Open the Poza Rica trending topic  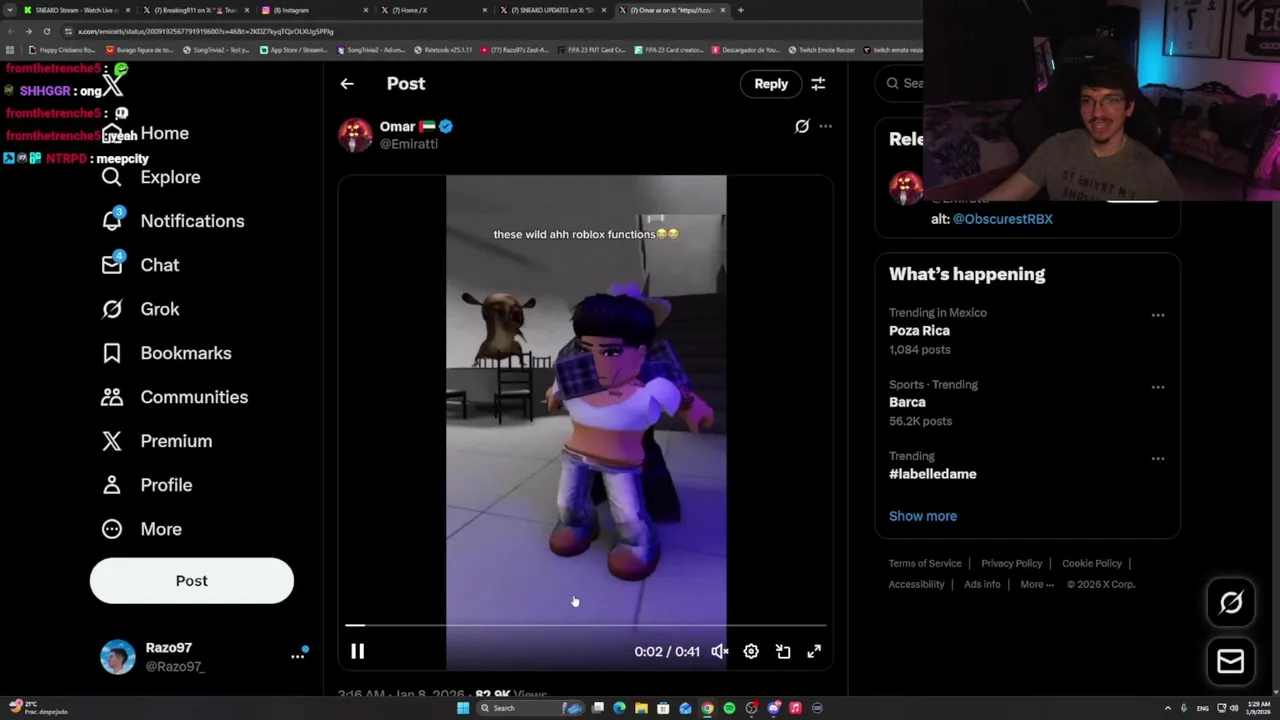click(x=1027, y=331)
